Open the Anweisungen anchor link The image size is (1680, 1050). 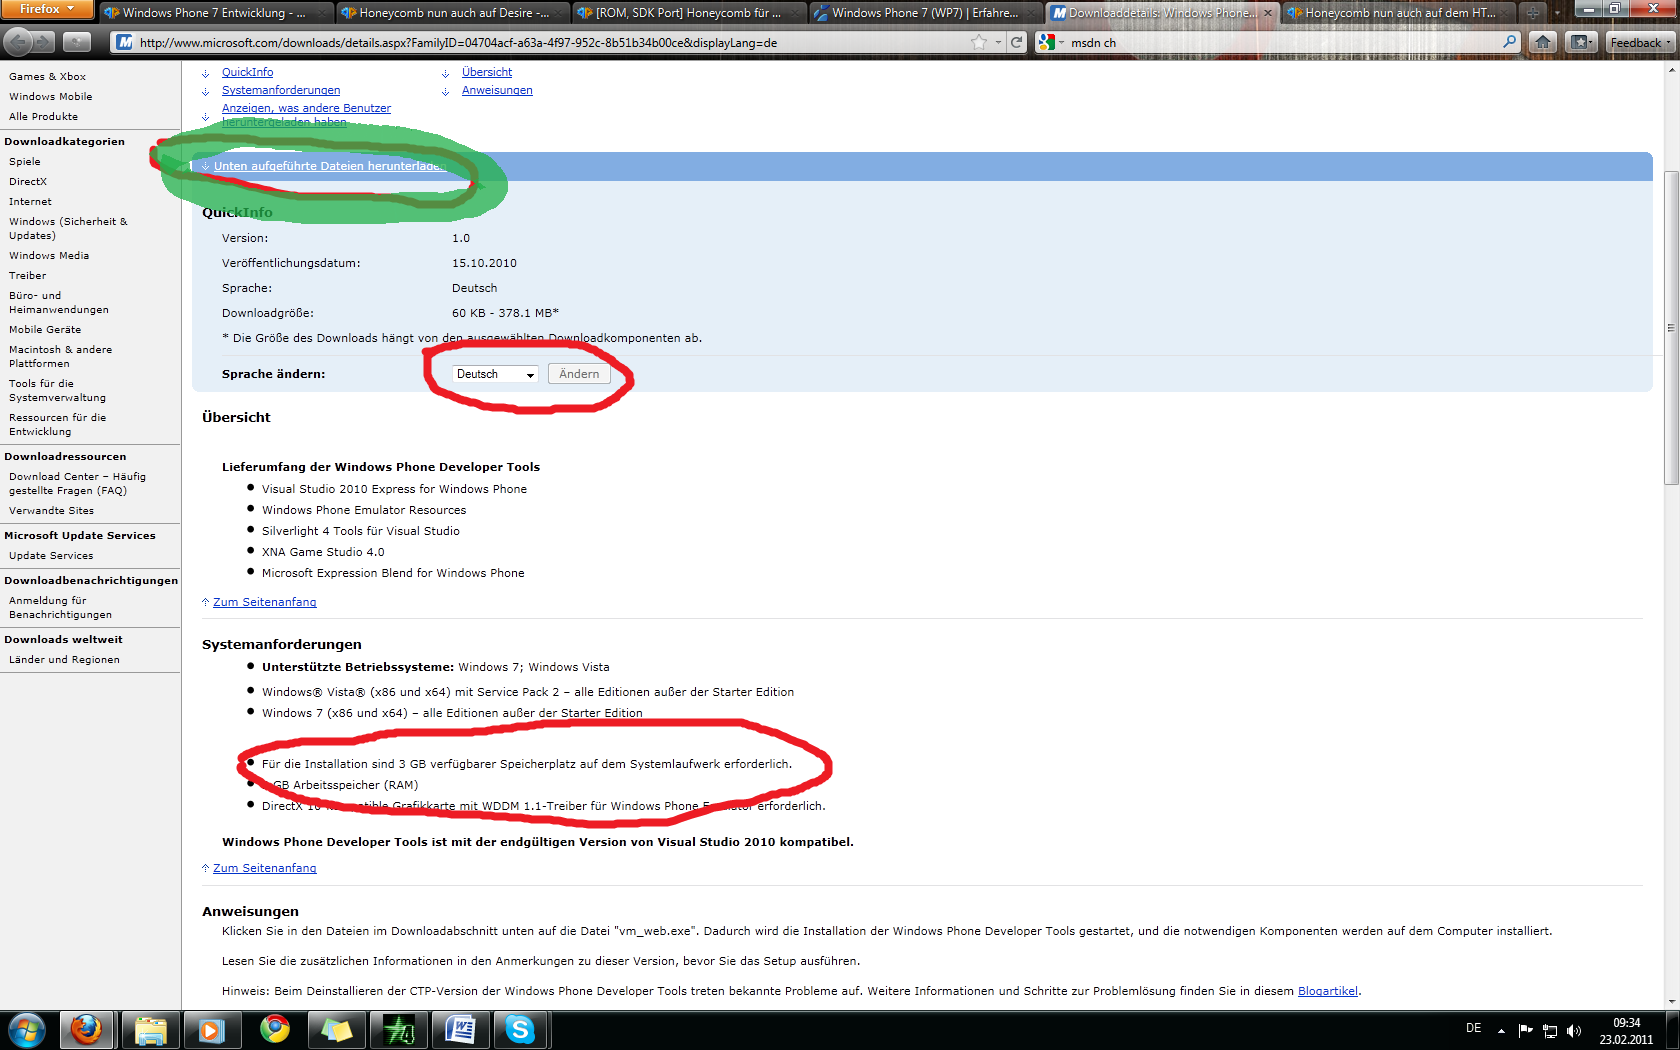(x=497, y=90)
